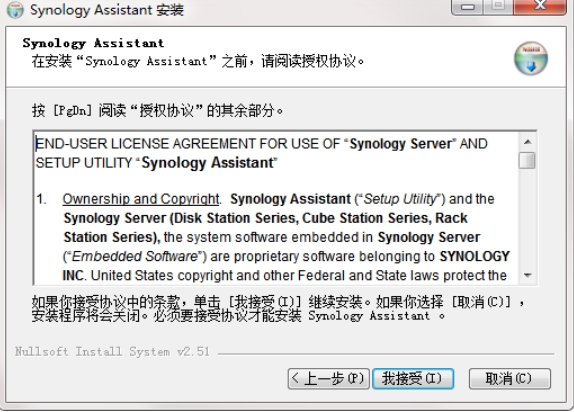
Task: Click the Synology Assistant title bar icon
Action: tap(15, 10)
